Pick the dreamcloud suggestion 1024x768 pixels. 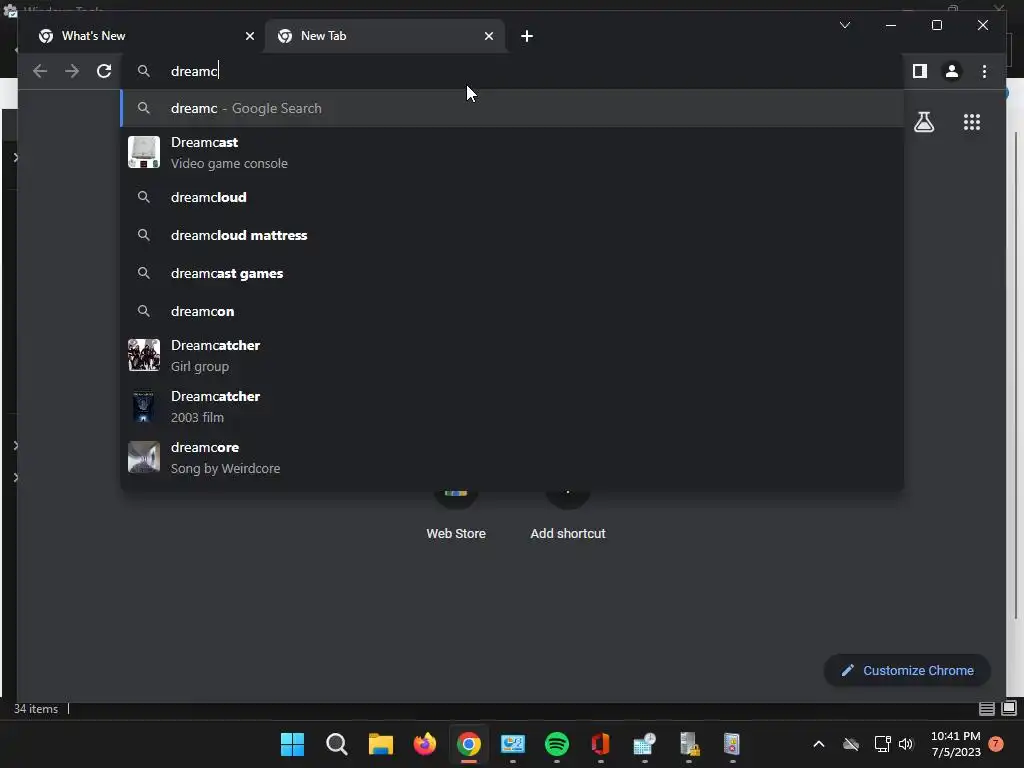point(513,197)
